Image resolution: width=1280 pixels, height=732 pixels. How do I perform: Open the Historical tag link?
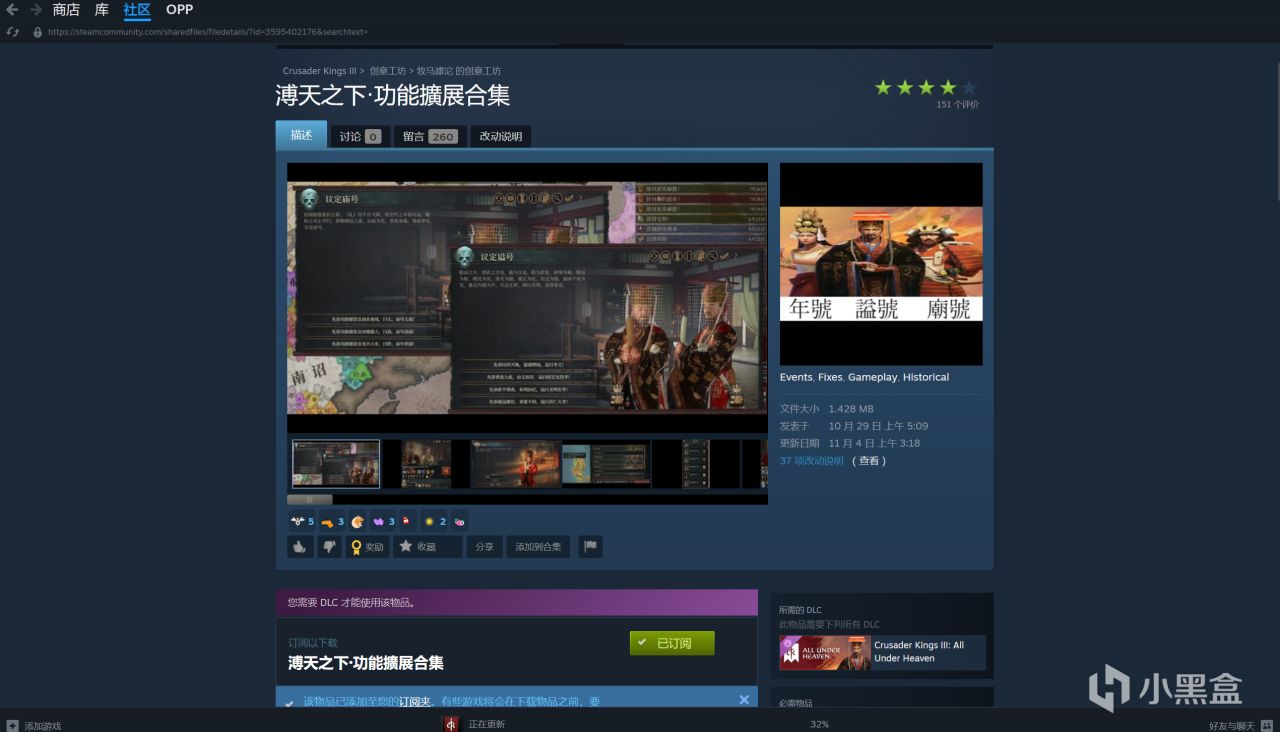pos(926,377)
